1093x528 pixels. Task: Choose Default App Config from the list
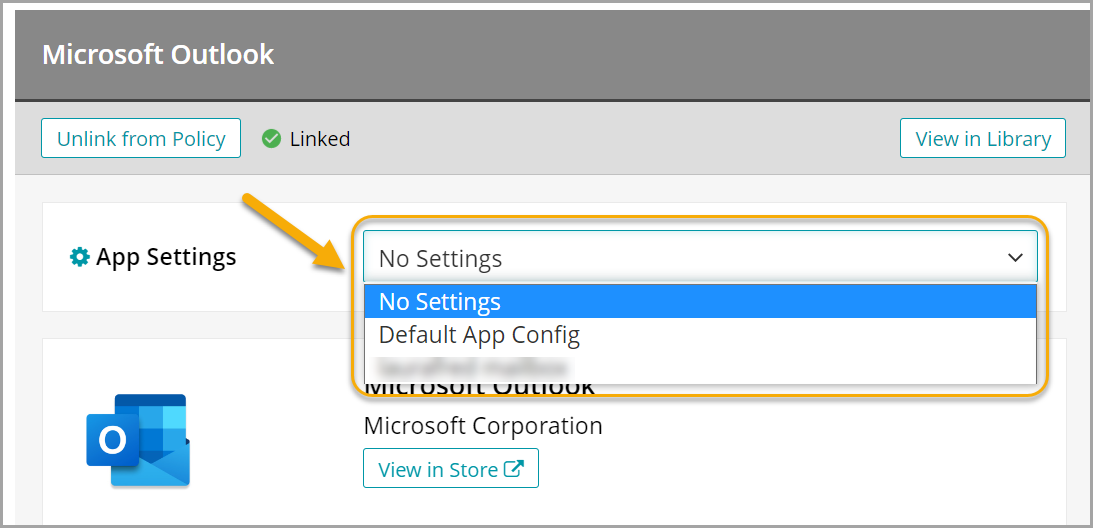point(480,335)
